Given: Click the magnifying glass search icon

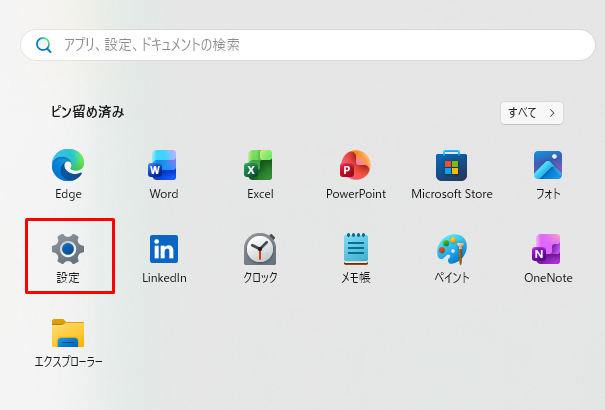Looking at the screenshot, I should pyautogui.click(x=43, y=45).
